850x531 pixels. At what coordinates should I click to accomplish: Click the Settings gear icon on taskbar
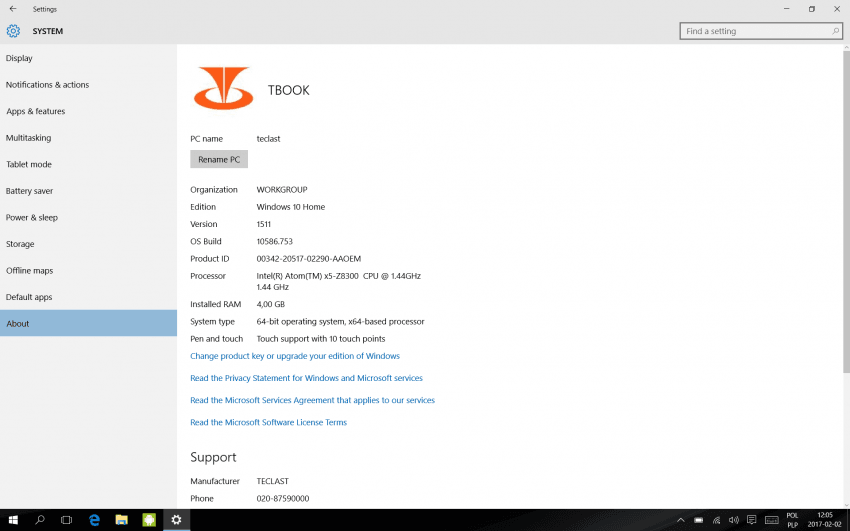pos(176,520)
